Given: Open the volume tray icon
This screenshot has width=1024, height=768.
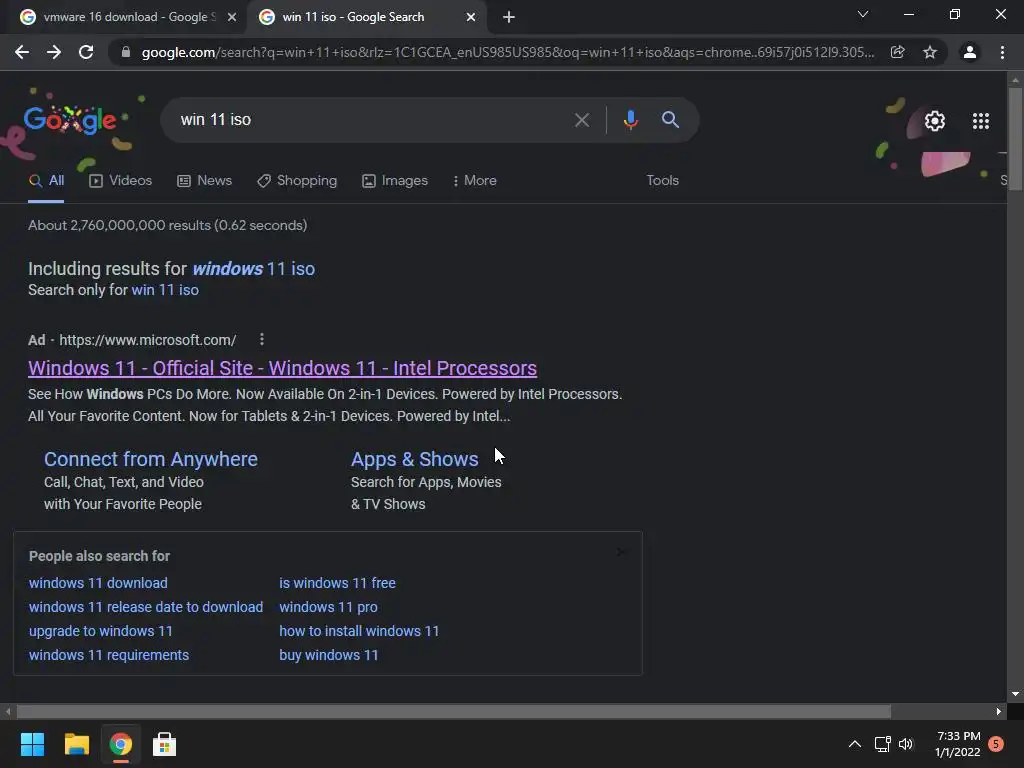Looking at the screenshot, I should coord(906,744).
